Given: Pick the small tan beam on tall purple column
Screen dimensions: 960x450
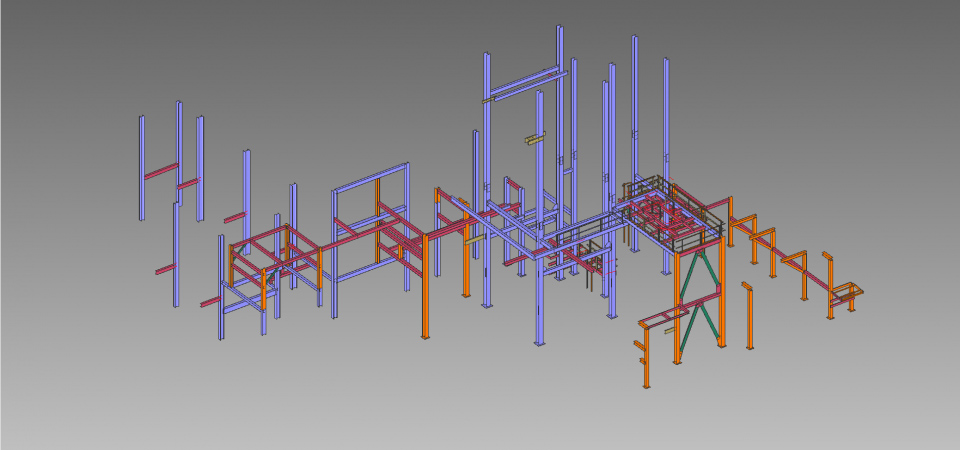Looking at the screenshot, I should click(x=533, y=139).
